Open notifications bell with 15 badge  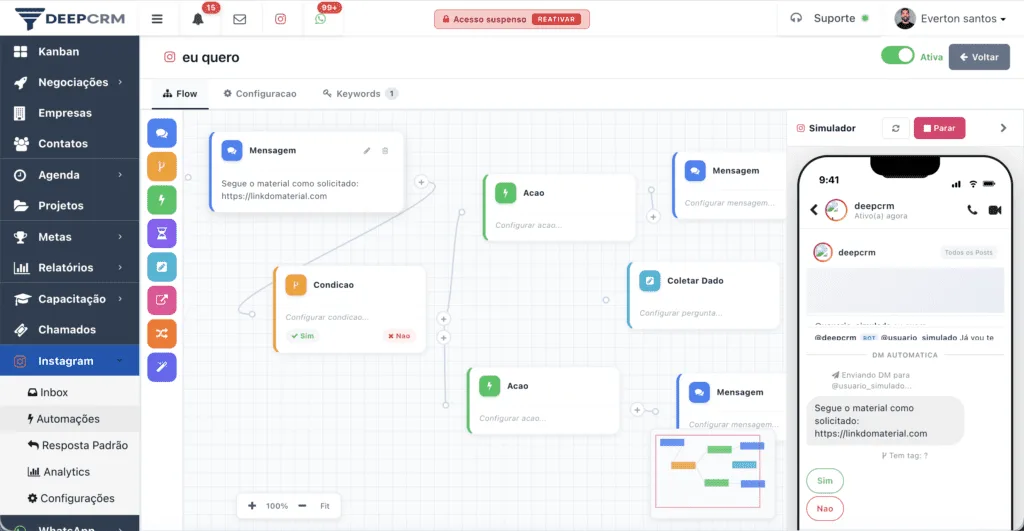tap(198, 19)
